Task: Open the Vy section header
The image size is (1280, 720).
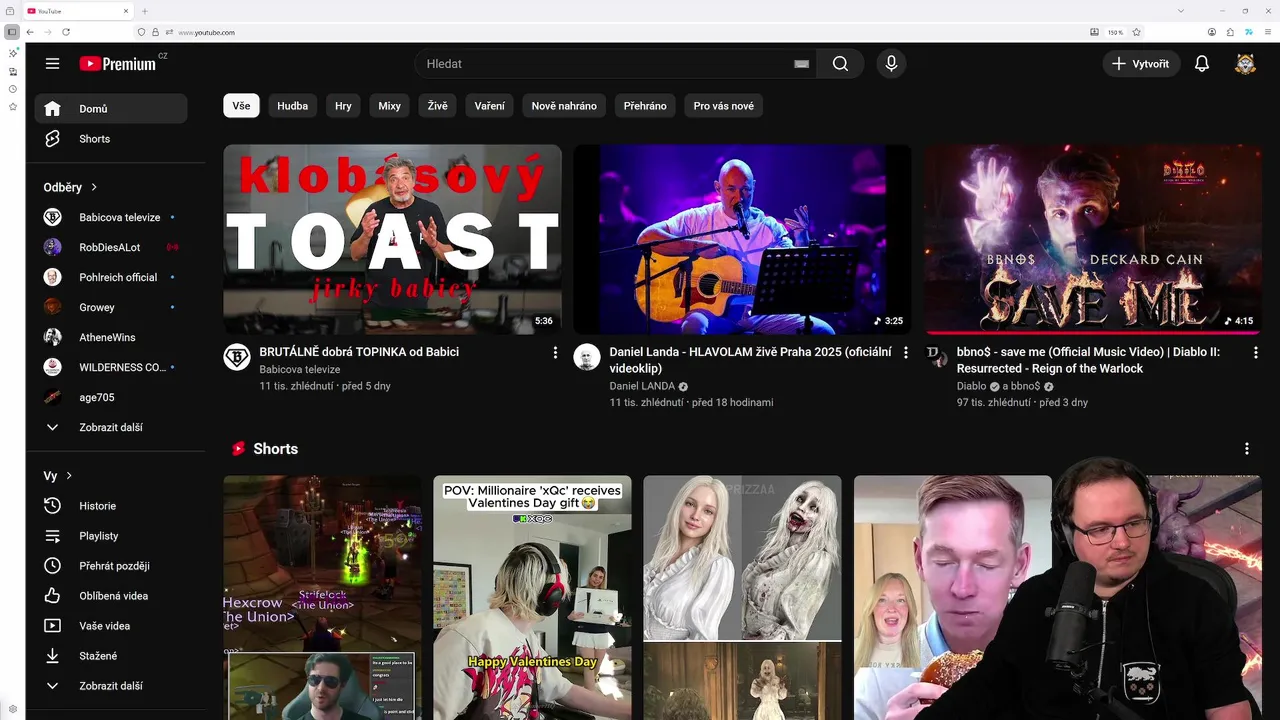Action: (58, 476)
